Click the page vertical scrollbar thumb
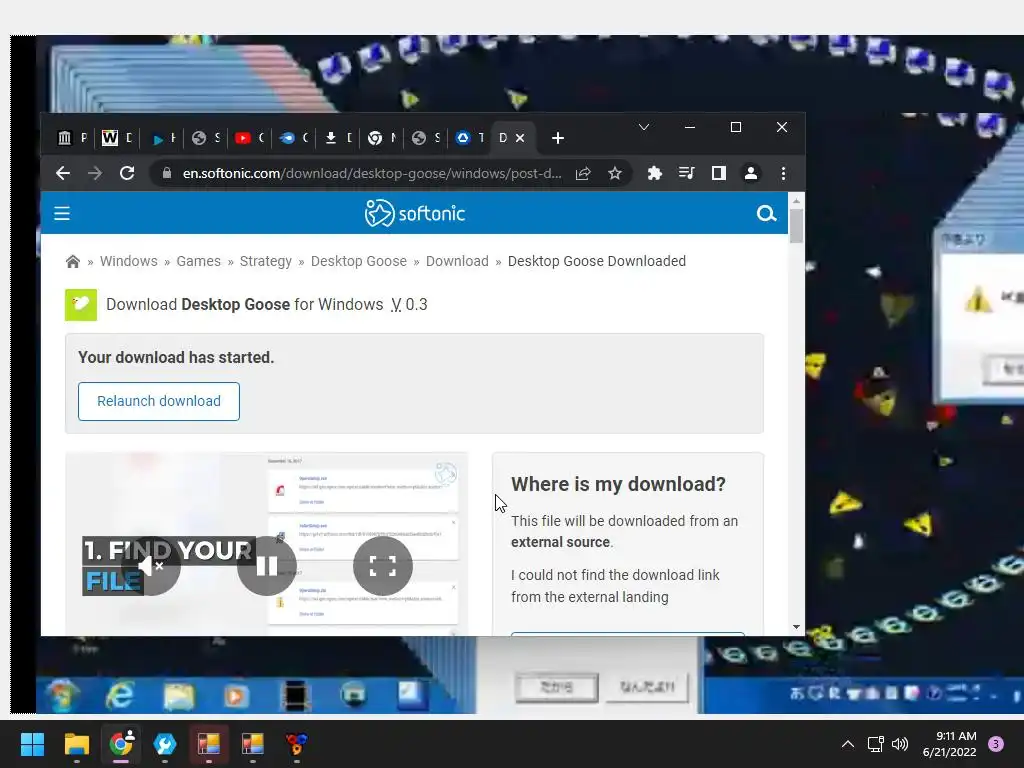The height and width of the screenshot is (768, 1024). 796,227
